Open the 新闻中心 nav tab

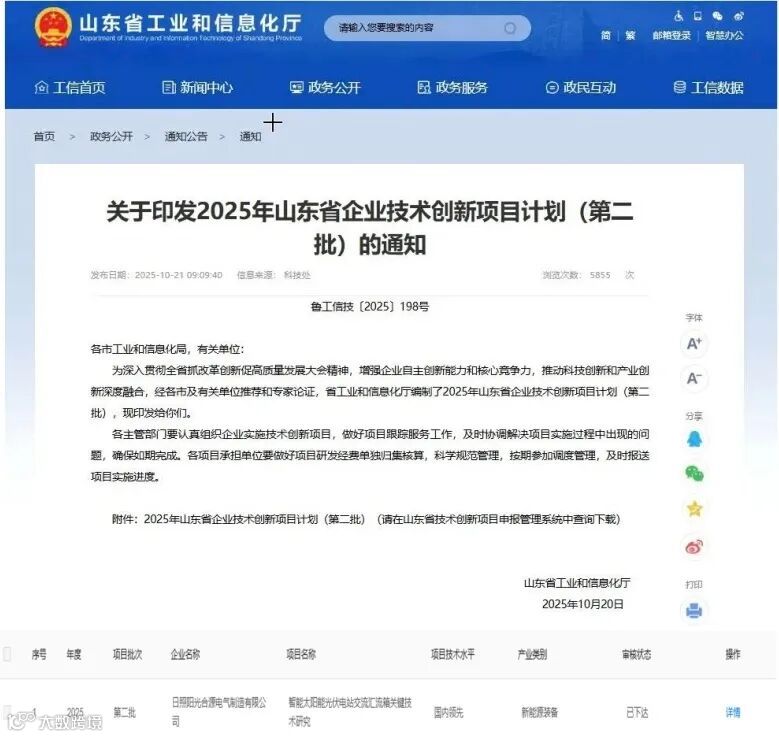[197, 87]
